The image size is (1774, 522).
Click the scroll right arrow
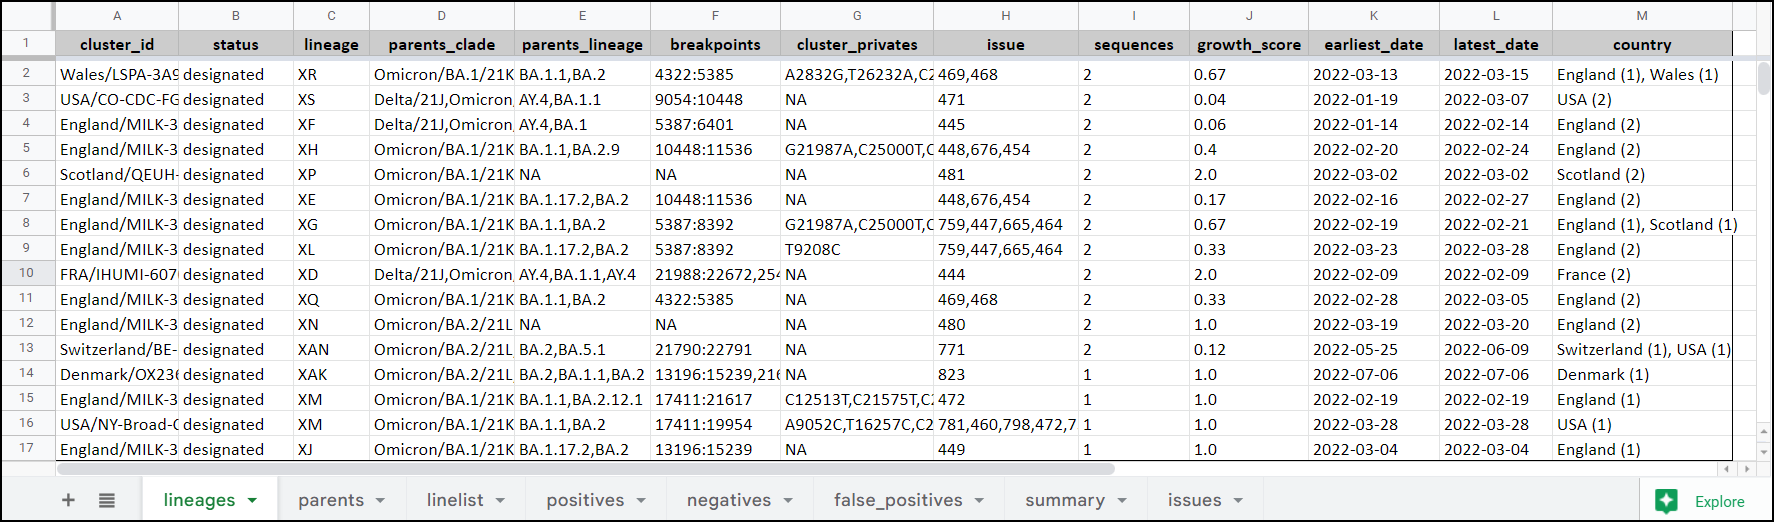(1746, 468)
